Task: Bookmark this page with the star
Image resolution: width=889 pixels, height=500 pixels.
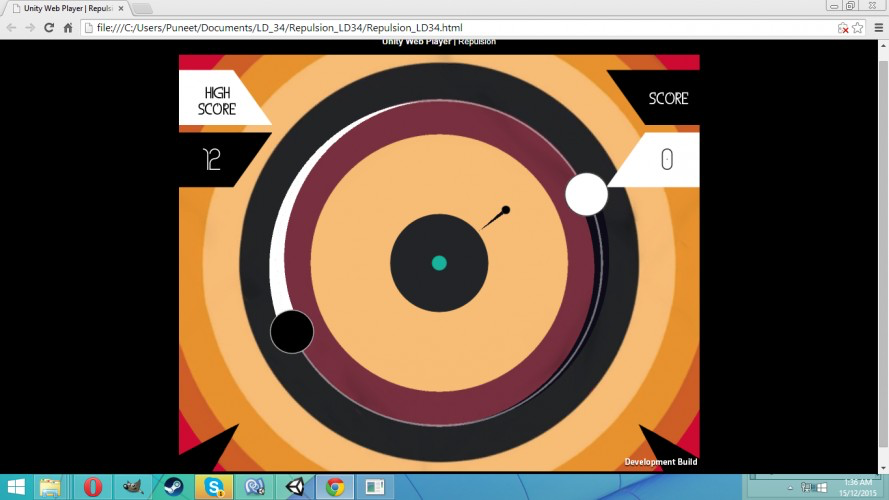Action: (858, 28)
